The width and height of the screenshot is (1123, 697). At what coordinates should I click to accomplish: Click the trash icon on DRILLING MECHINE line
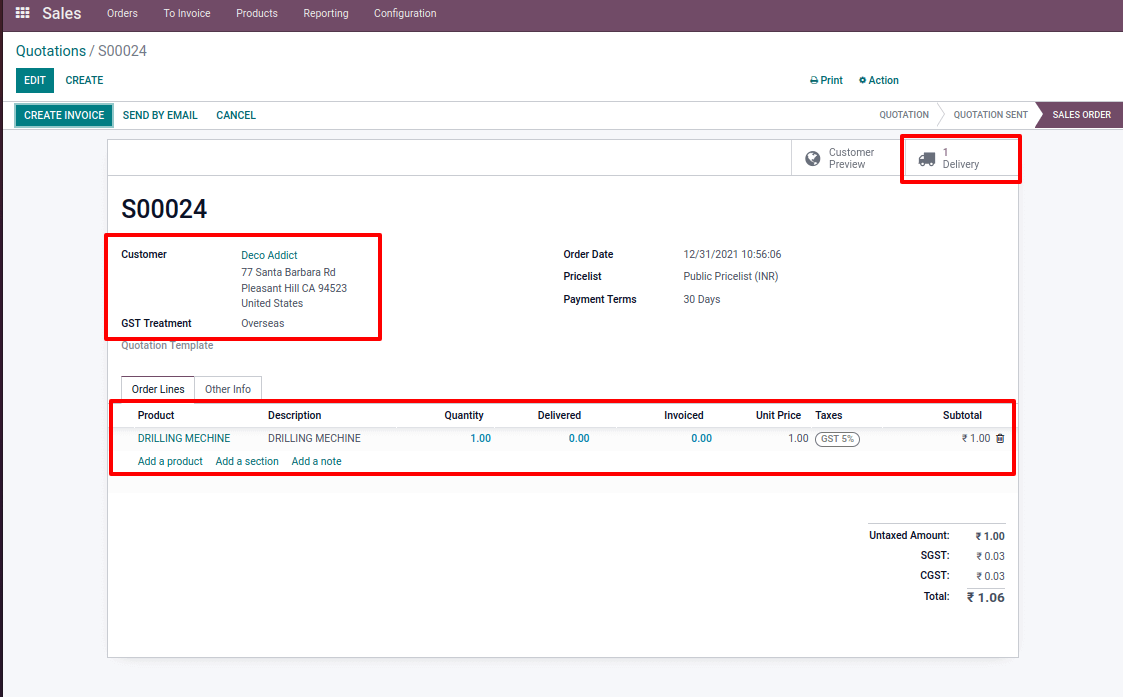click(x=1000, y=438)
